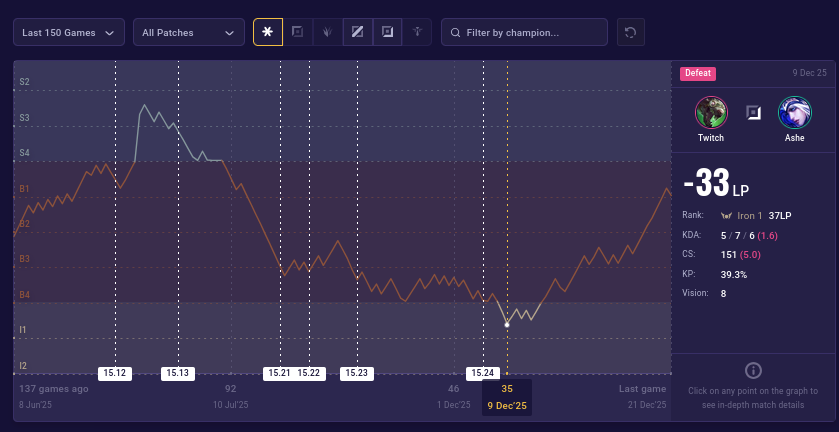
Task: Click the Iron rank emblem icon
Action: [x=726, y=216]
